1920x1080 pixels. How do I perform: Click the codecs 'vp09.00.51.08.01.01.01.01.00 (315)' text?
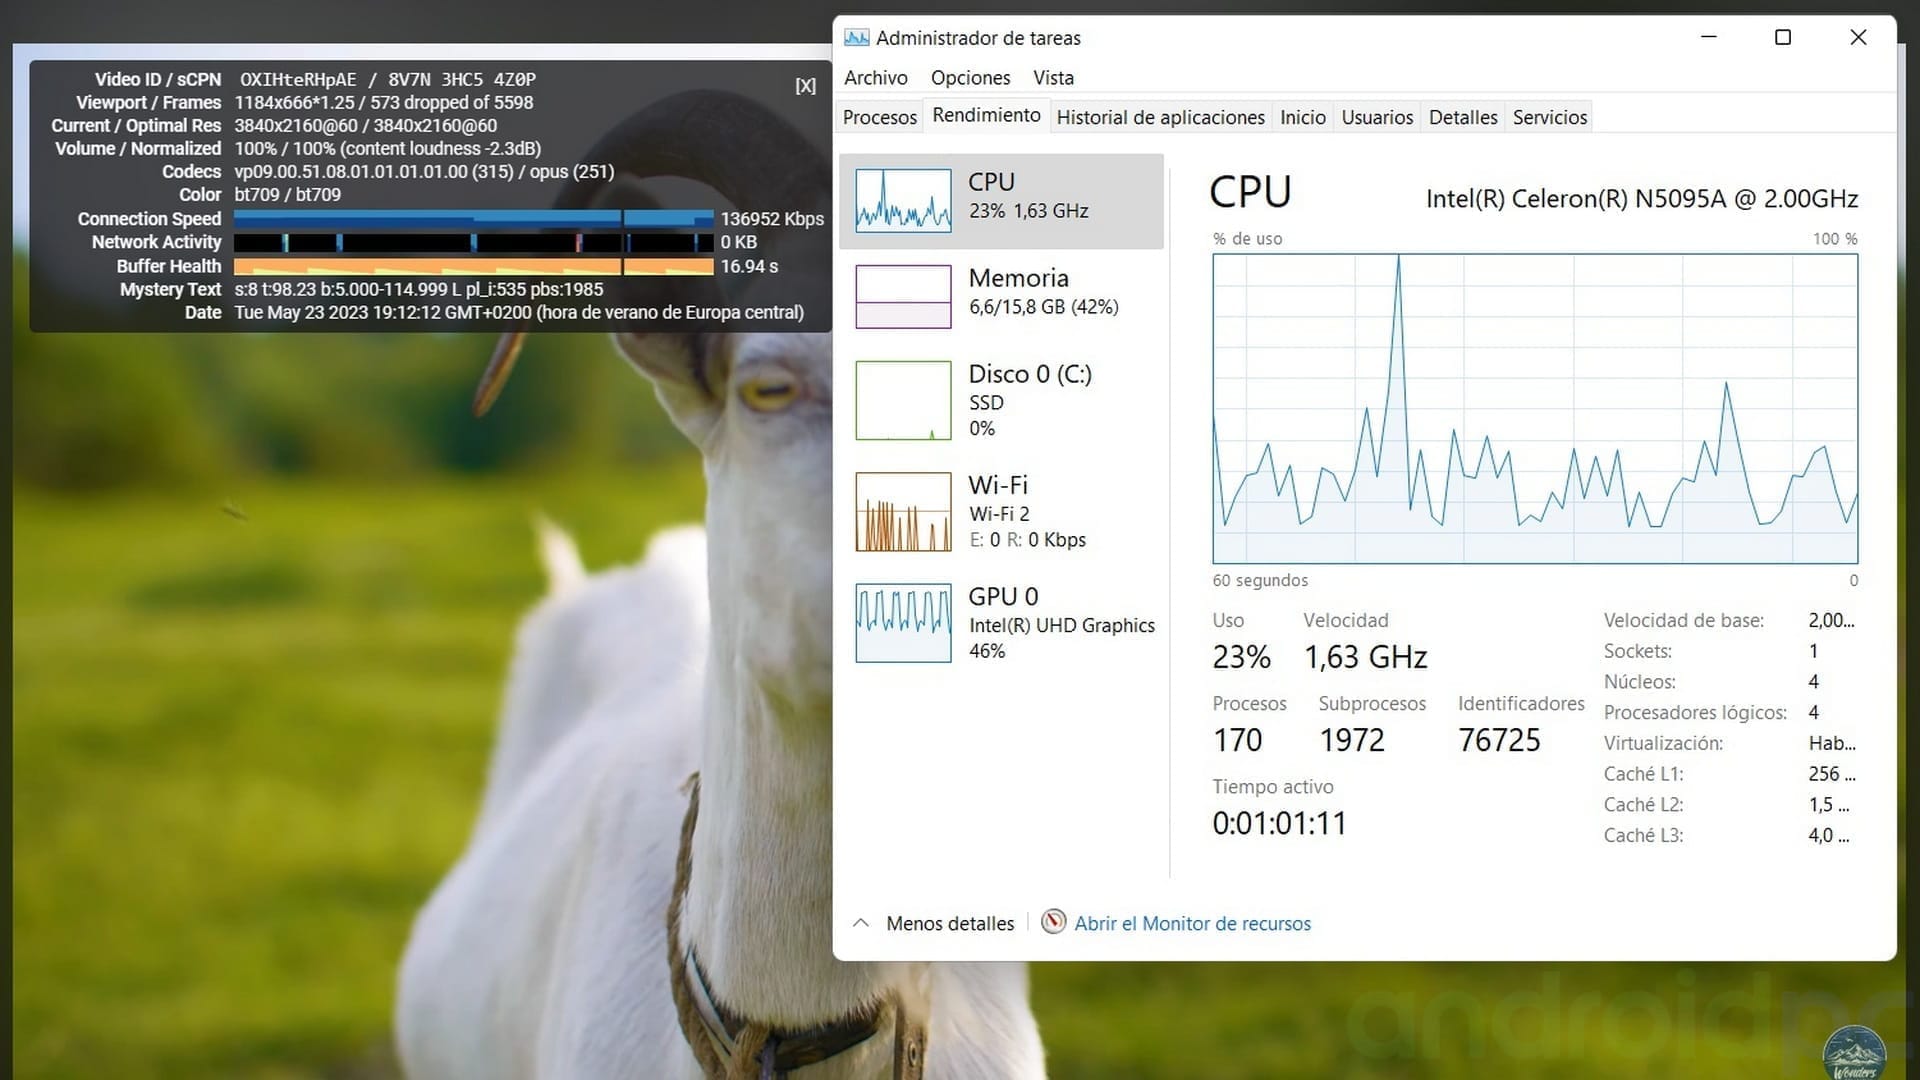click(x=375, y=171)
